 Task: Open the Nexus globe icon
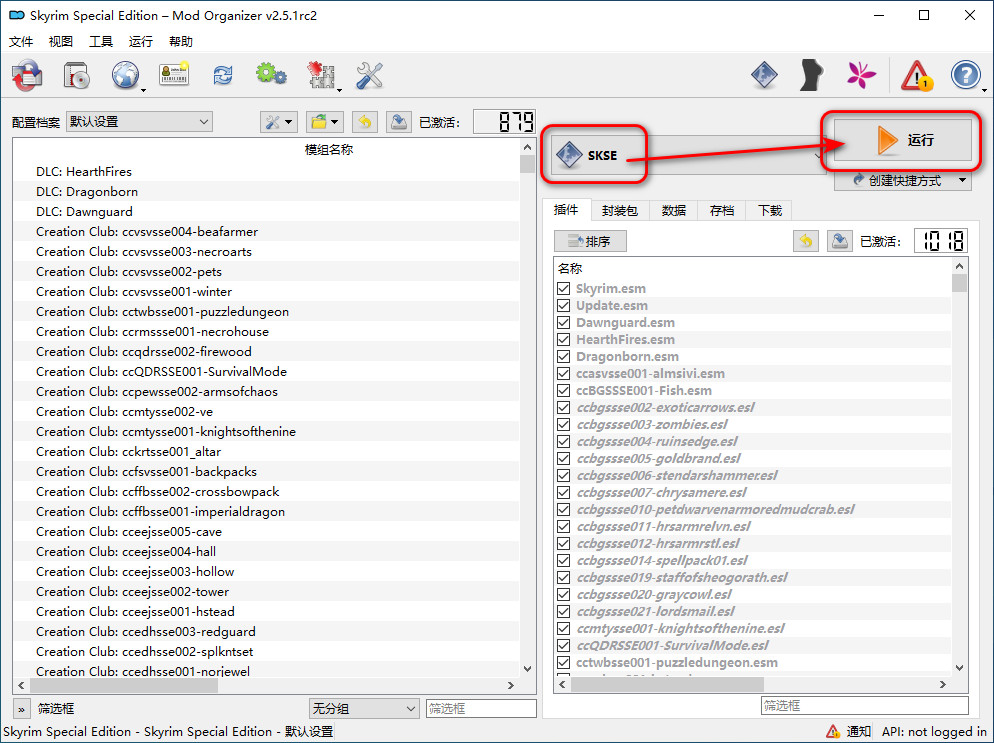click(125, 75)
